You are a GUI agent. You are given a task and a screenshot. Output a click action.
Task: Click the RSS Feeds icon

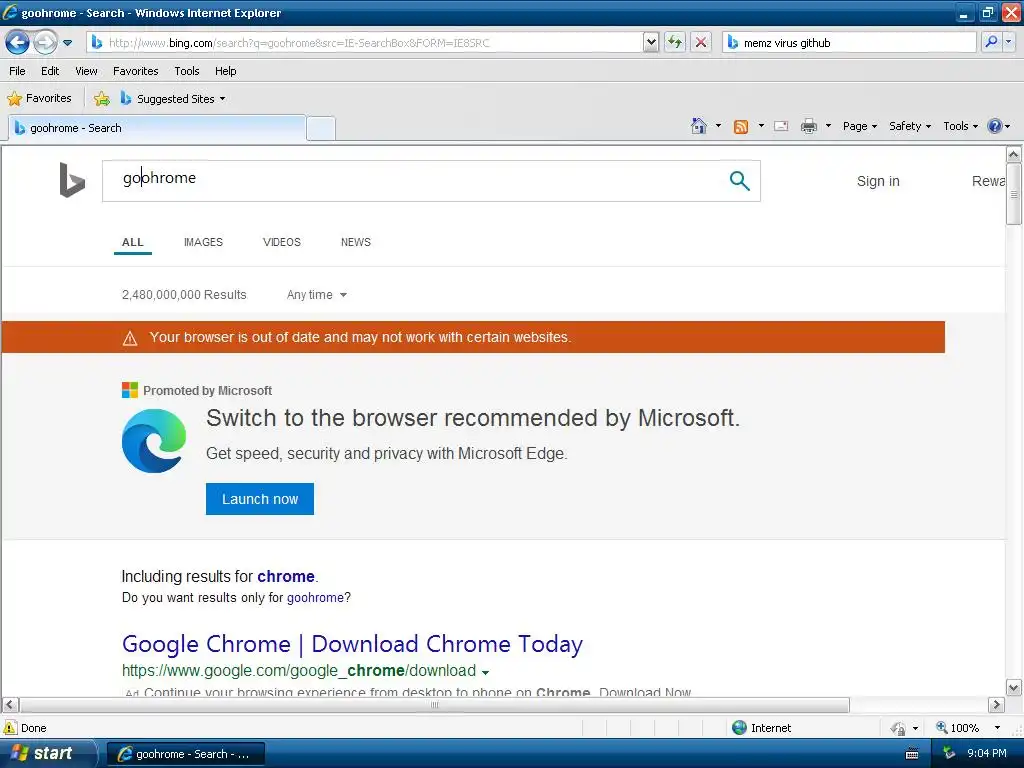741,127
